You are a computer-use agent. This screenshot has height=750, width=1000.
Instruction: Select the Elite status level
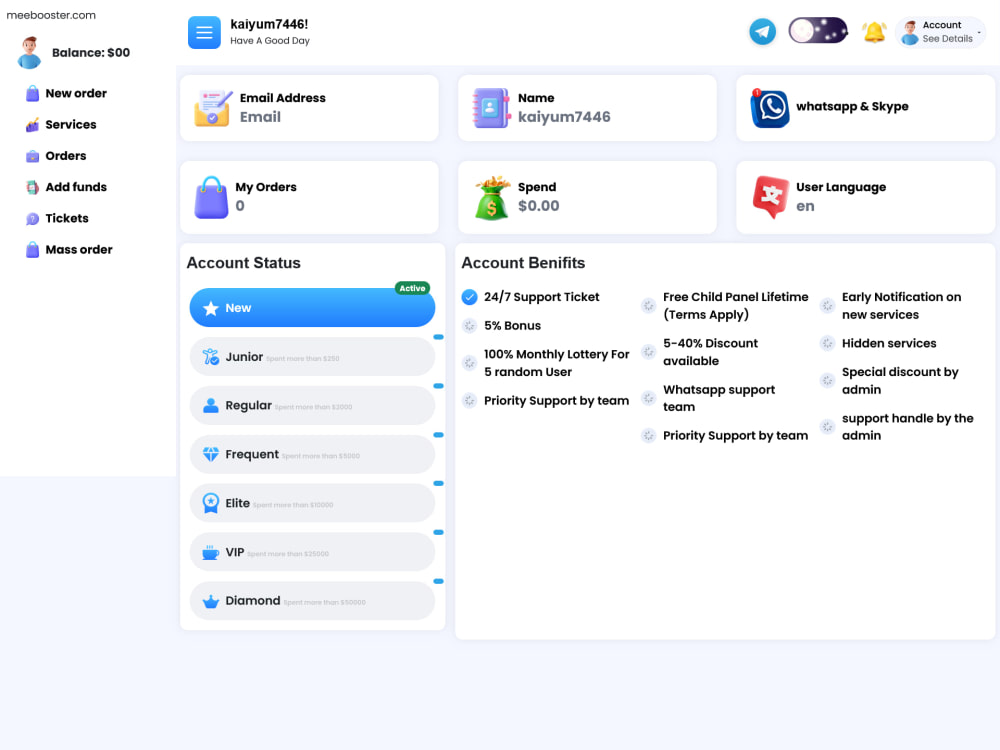pos(312,503)
